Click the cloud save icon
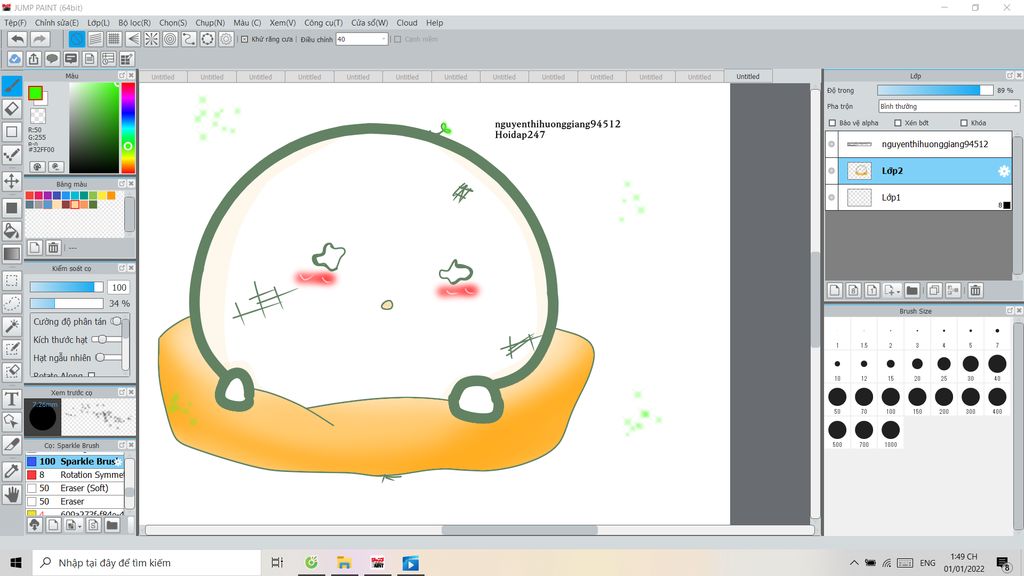Viewport: 1024px width, 576px height. point(14,59)
